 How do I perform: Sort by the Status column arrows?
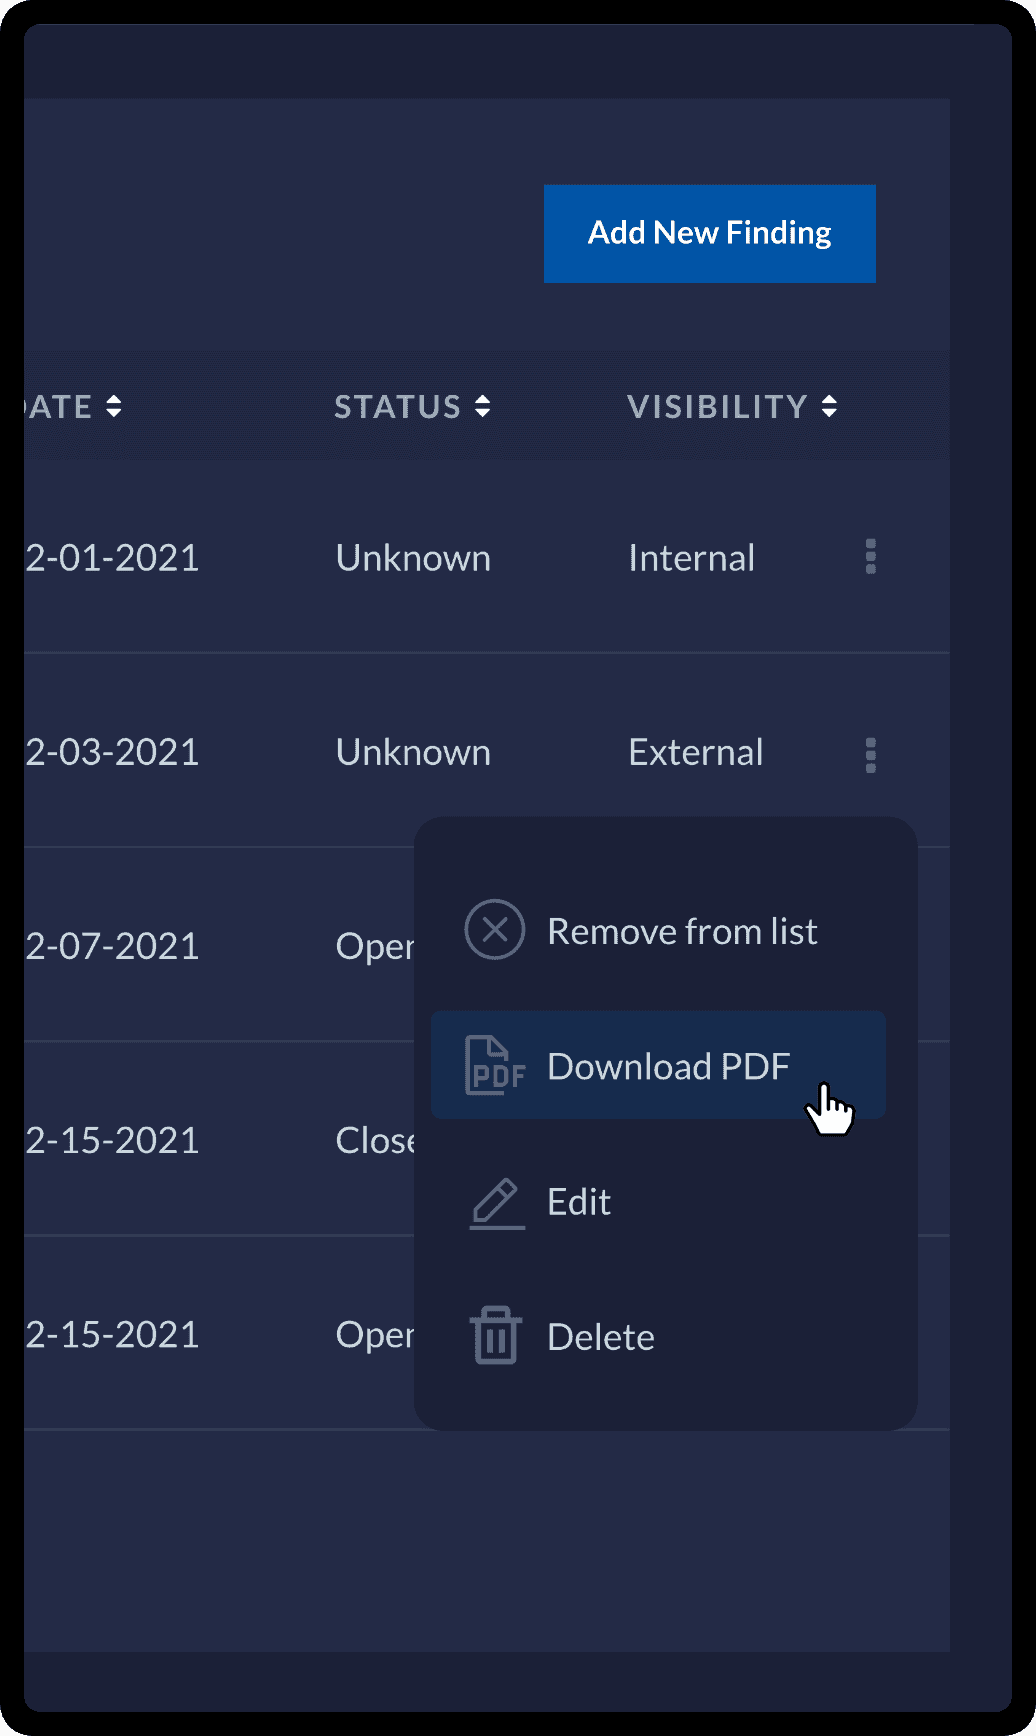pyautogui.click(x=483, y=406)
